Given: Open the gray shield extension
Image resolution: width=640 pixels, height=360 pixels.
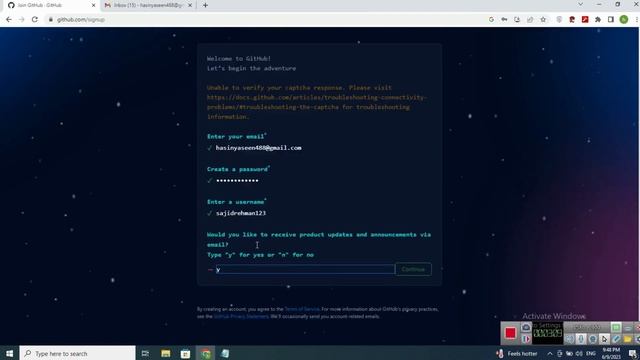Looking at the screenshot, I should pyautogui.click(x=559, y=19).
